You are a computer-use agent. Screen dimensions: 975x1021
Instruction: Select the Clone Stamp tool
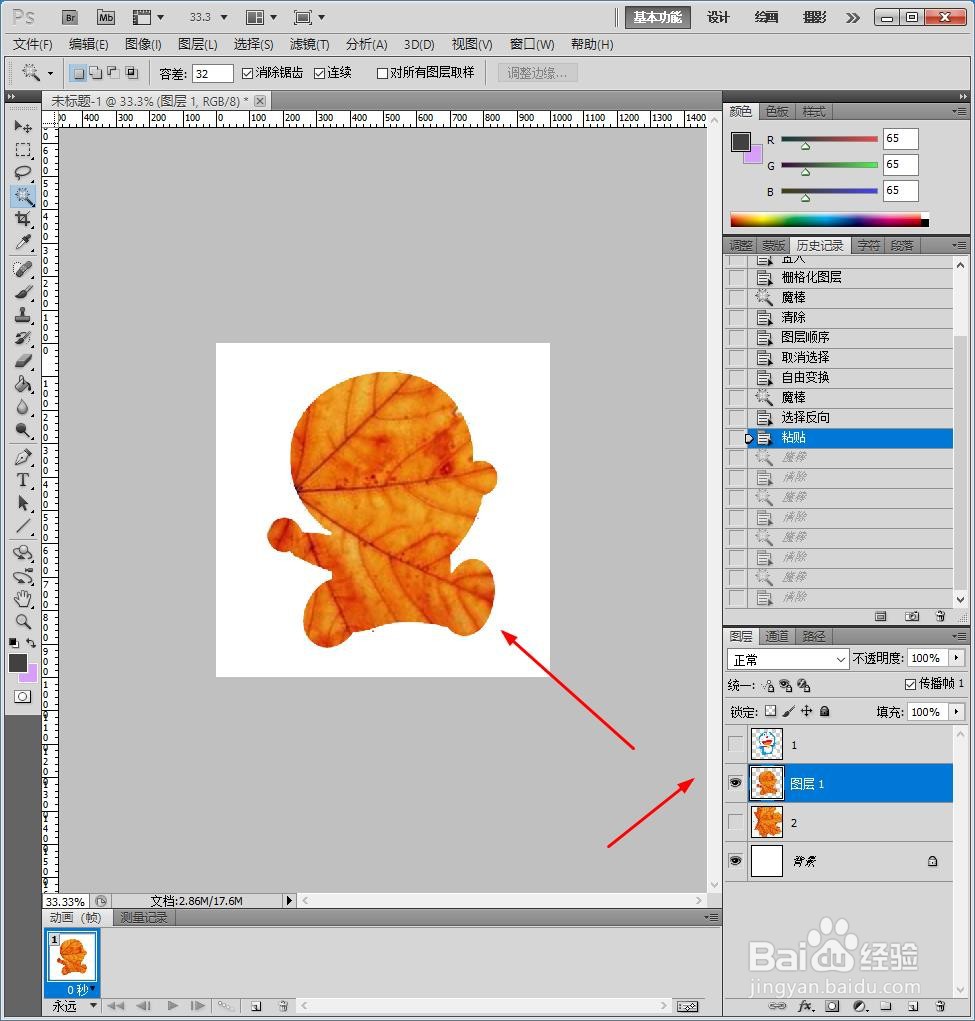coord(23,315)
